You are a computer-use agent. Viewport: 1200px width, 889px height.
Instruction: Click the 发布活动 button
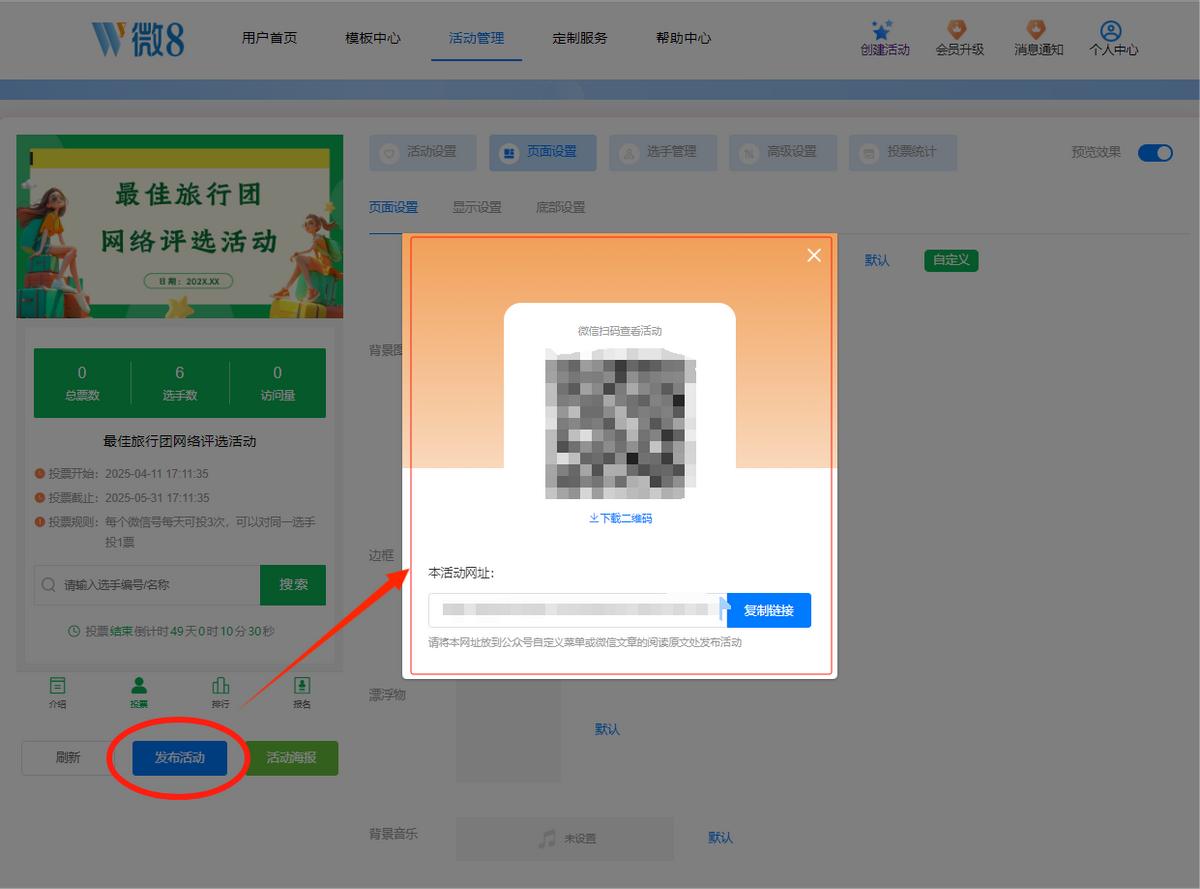180,758
